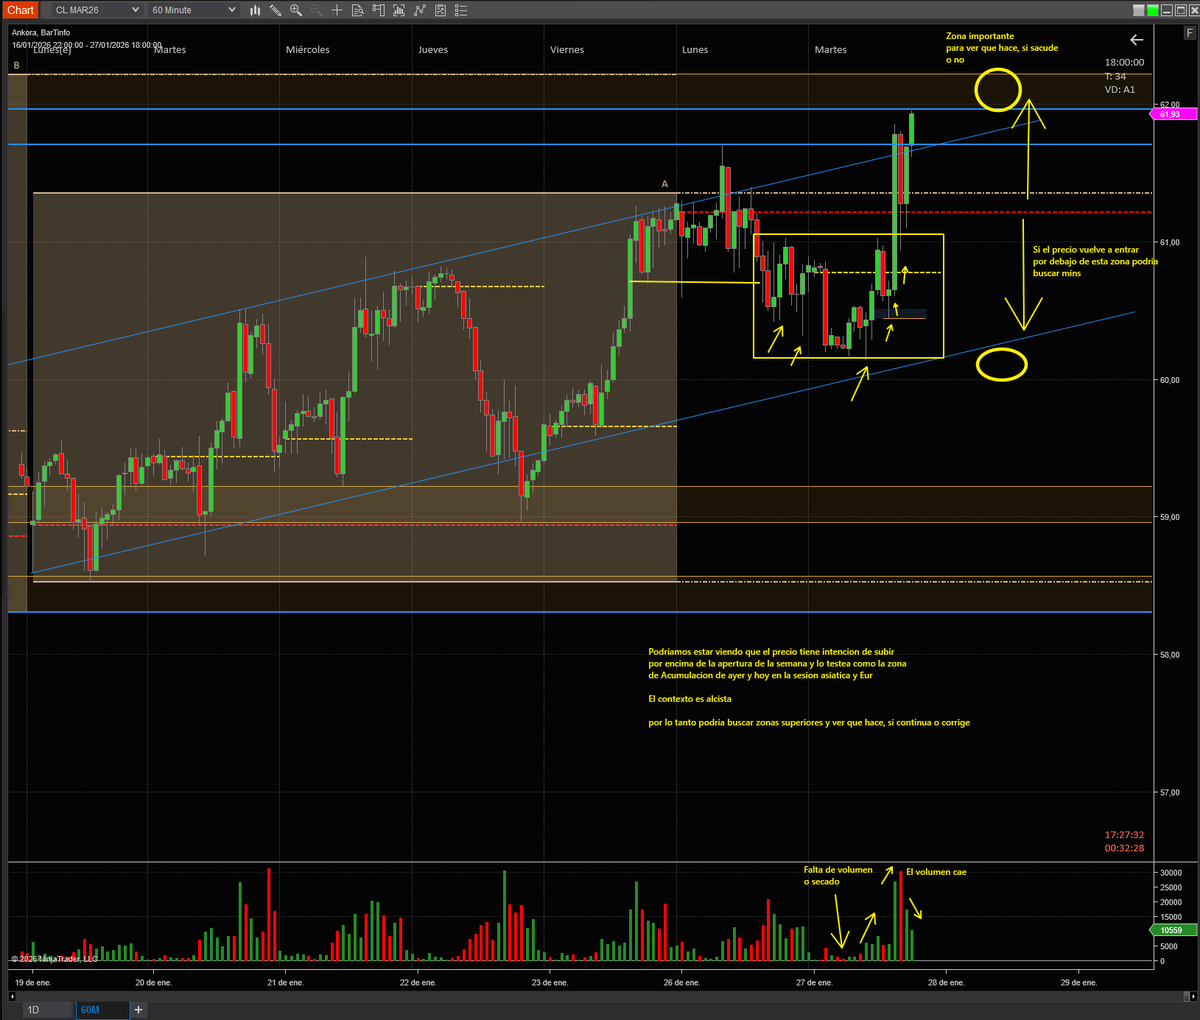
Task: Click the 17:27:32 clock readout
Action: (1124, 835)
